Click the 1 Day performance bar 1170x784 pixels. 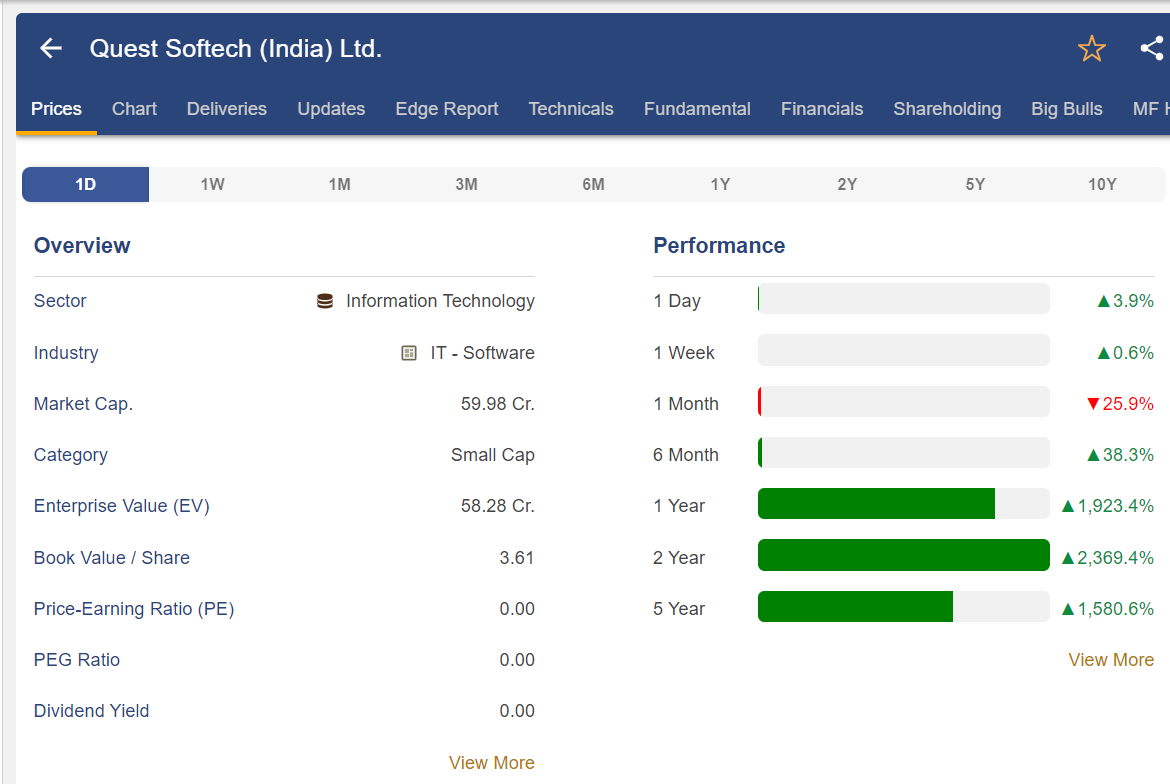click(904, 298)
